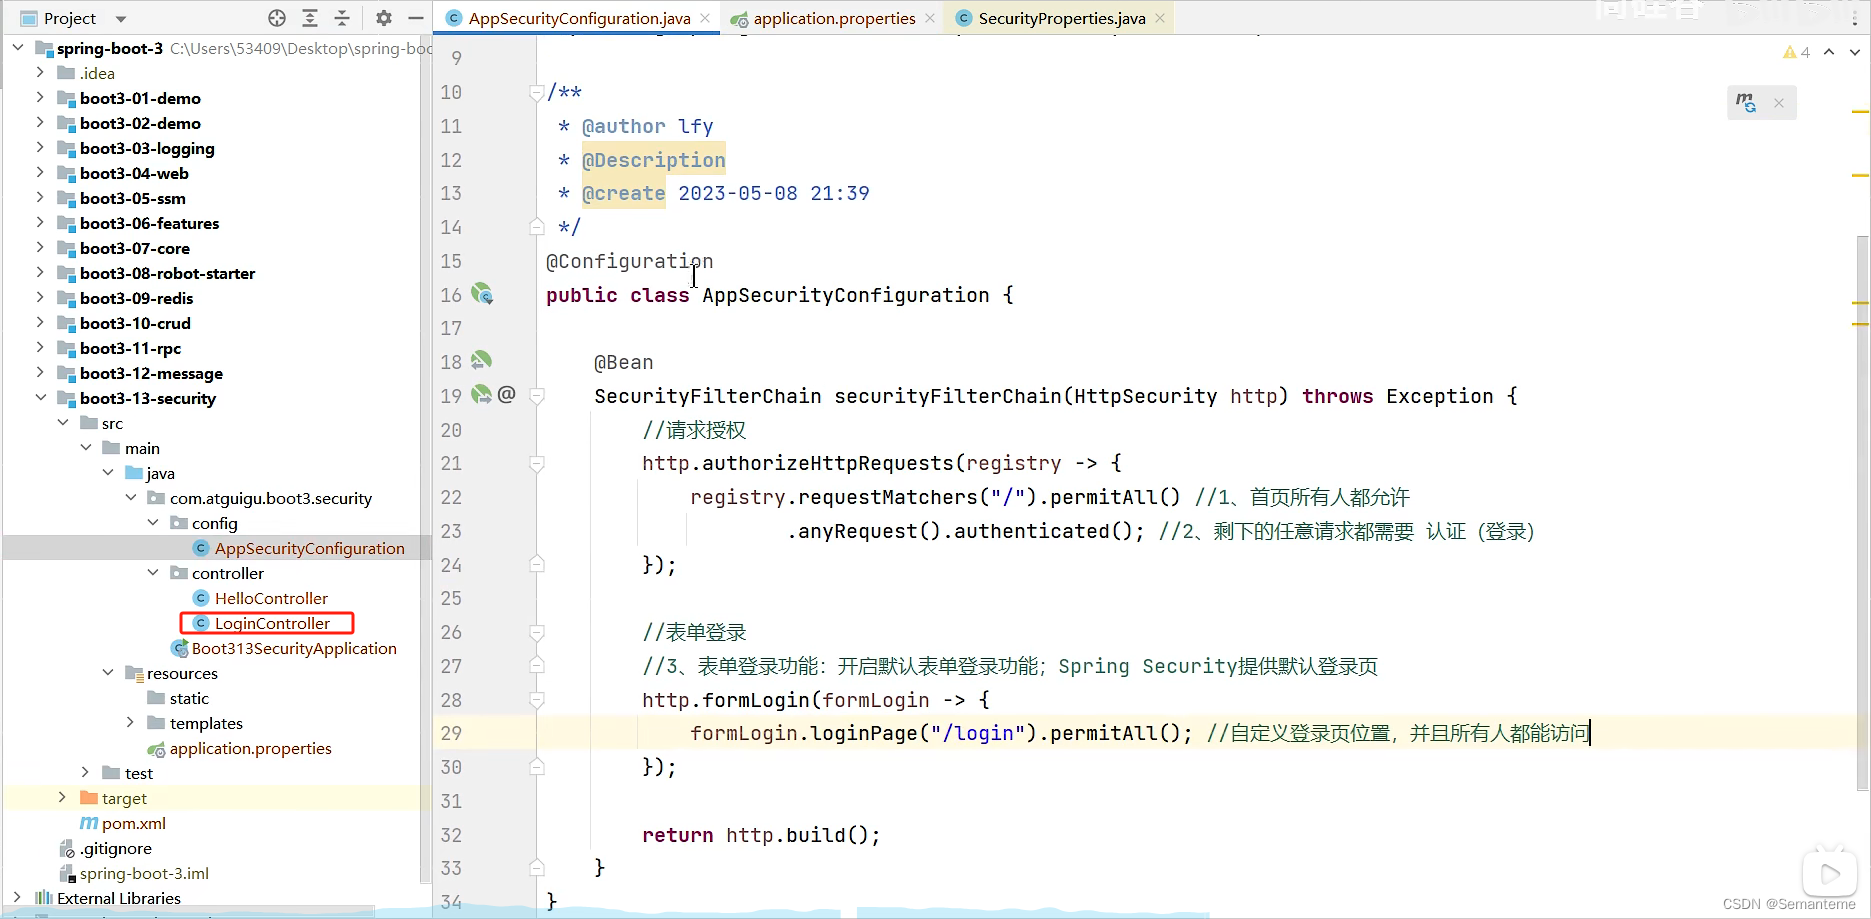Viewport: 1871px width, 919px height.
Task: Collapse the formLogin lambda fold on line 28
Action: (x=537, y=700)
